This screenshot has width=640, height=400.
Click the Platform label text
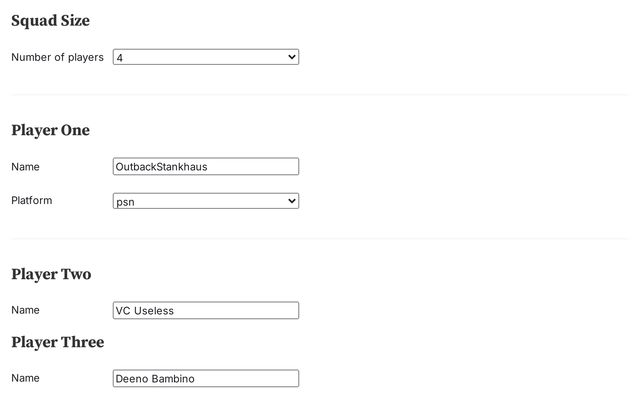point(31,200)
